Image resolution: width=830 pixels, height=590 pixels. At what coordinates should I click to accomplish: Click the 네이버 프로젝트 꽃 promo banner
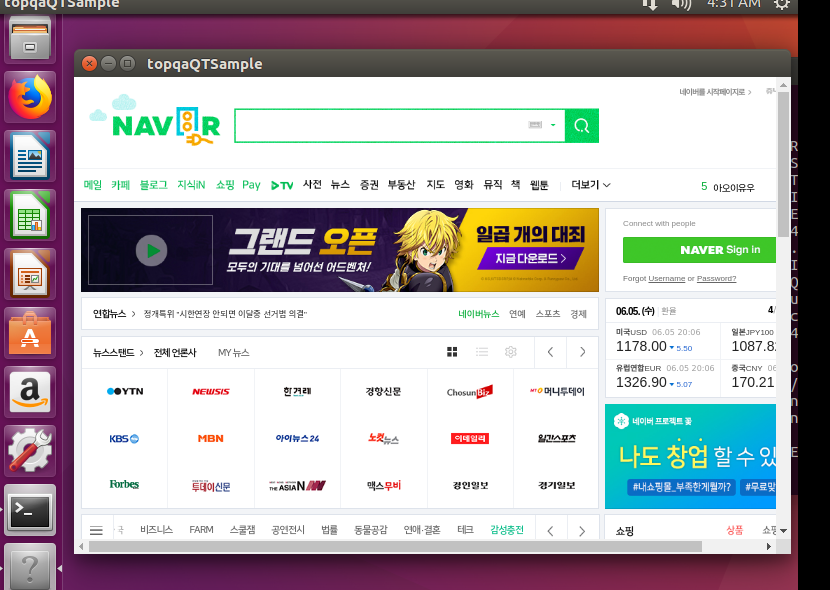point(690,456)
